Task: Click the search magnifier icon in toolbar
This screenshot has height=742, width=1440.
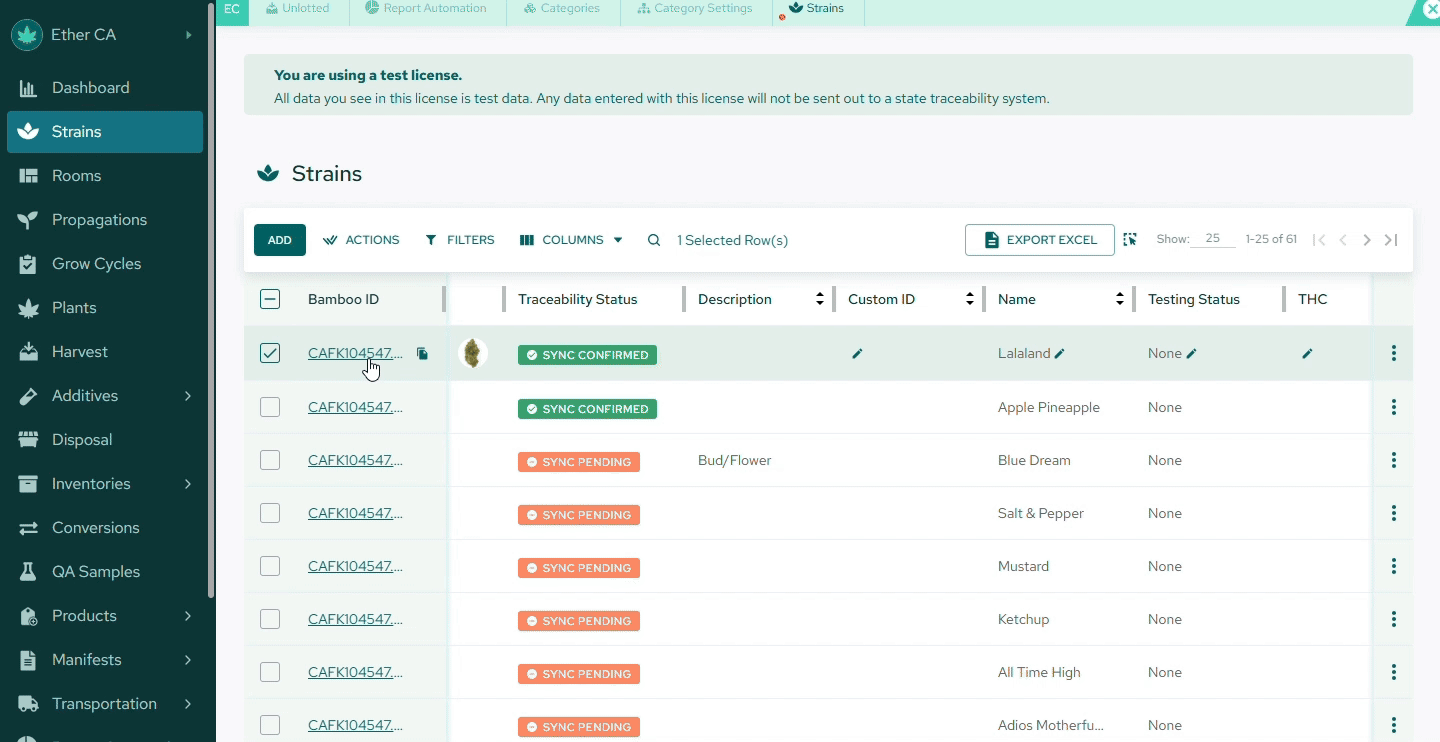Action: click(654, 240)
